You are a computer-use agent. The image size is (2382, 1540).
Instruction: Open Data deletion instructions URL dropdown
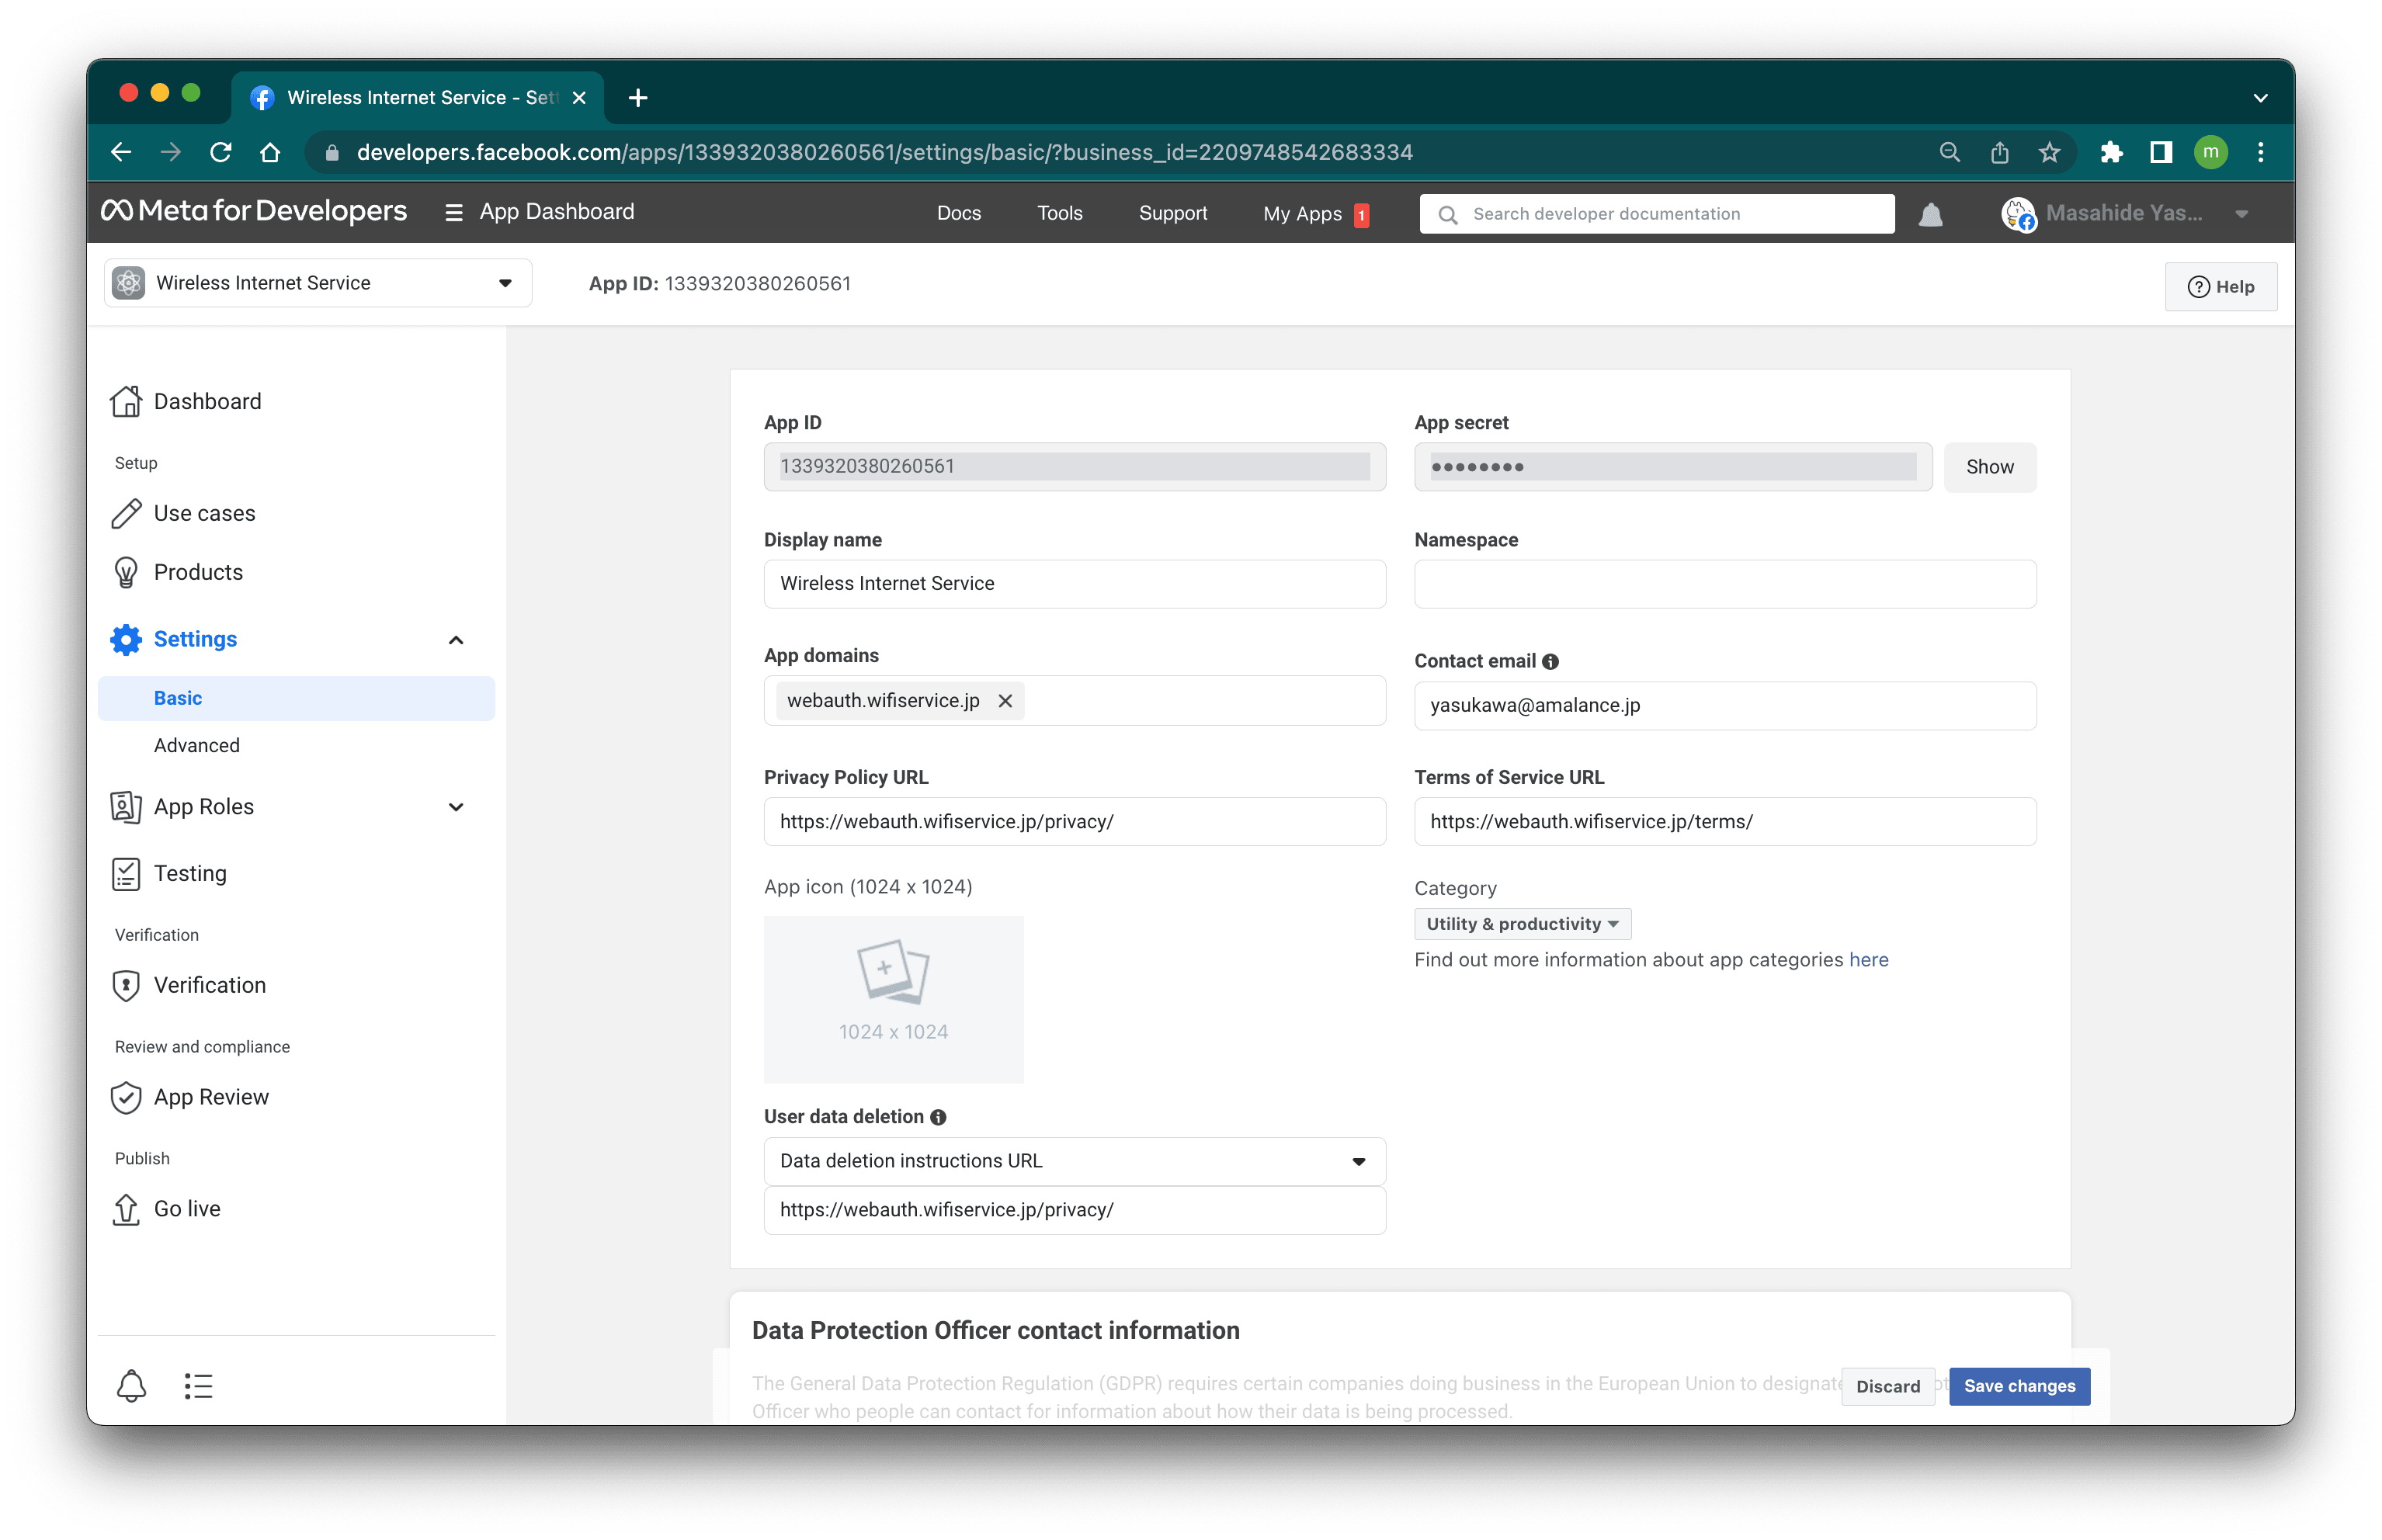tap(1074, 1161)
